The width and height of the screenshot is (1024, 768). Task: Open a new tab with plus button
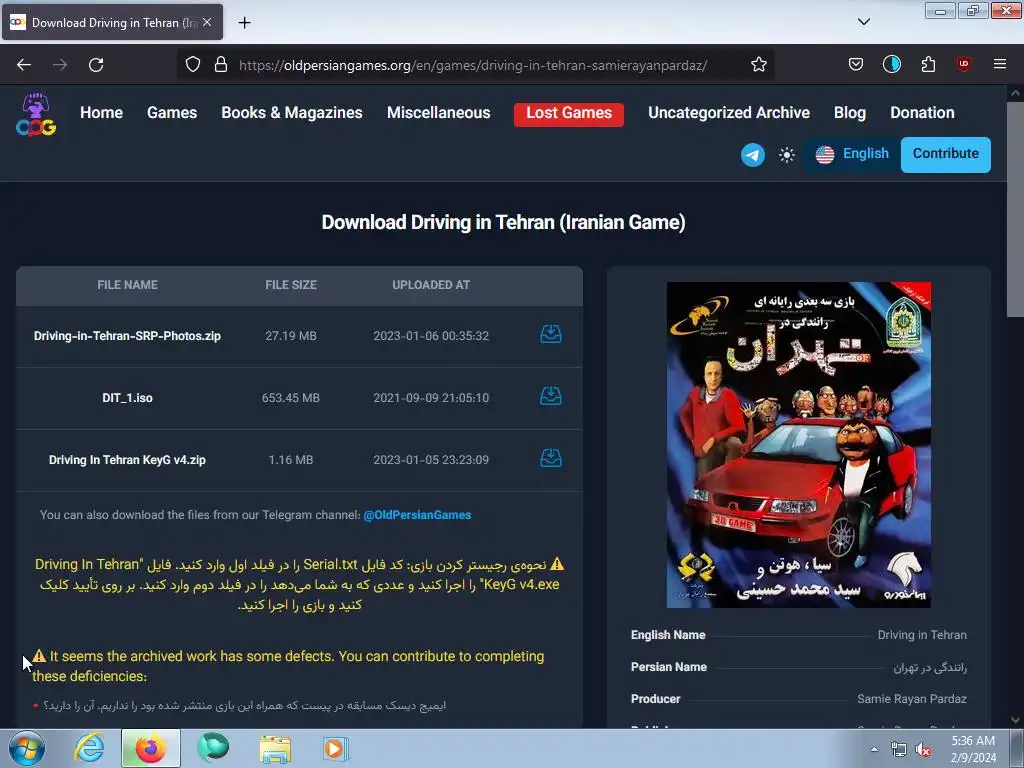[x=244, y=23]
